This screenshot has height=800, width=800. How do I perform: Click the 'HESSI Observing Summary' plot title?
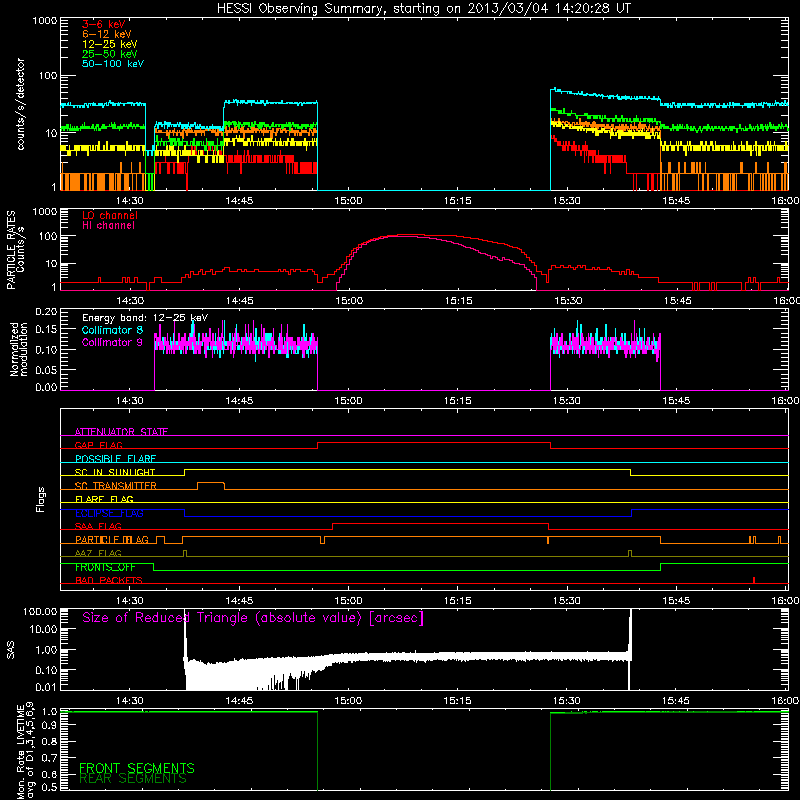[x=424, y=9]
